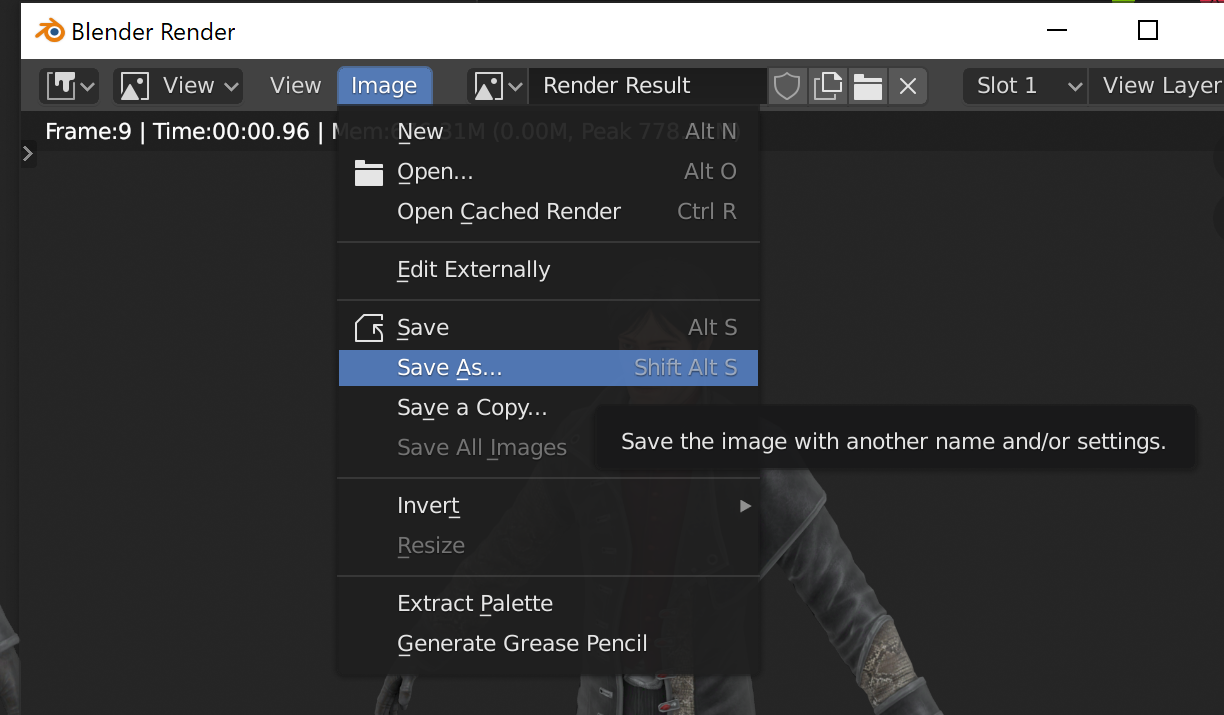Click the Blender logo in title bar
The width and height of the screenshot is (1224, 715).
(49, 31)
